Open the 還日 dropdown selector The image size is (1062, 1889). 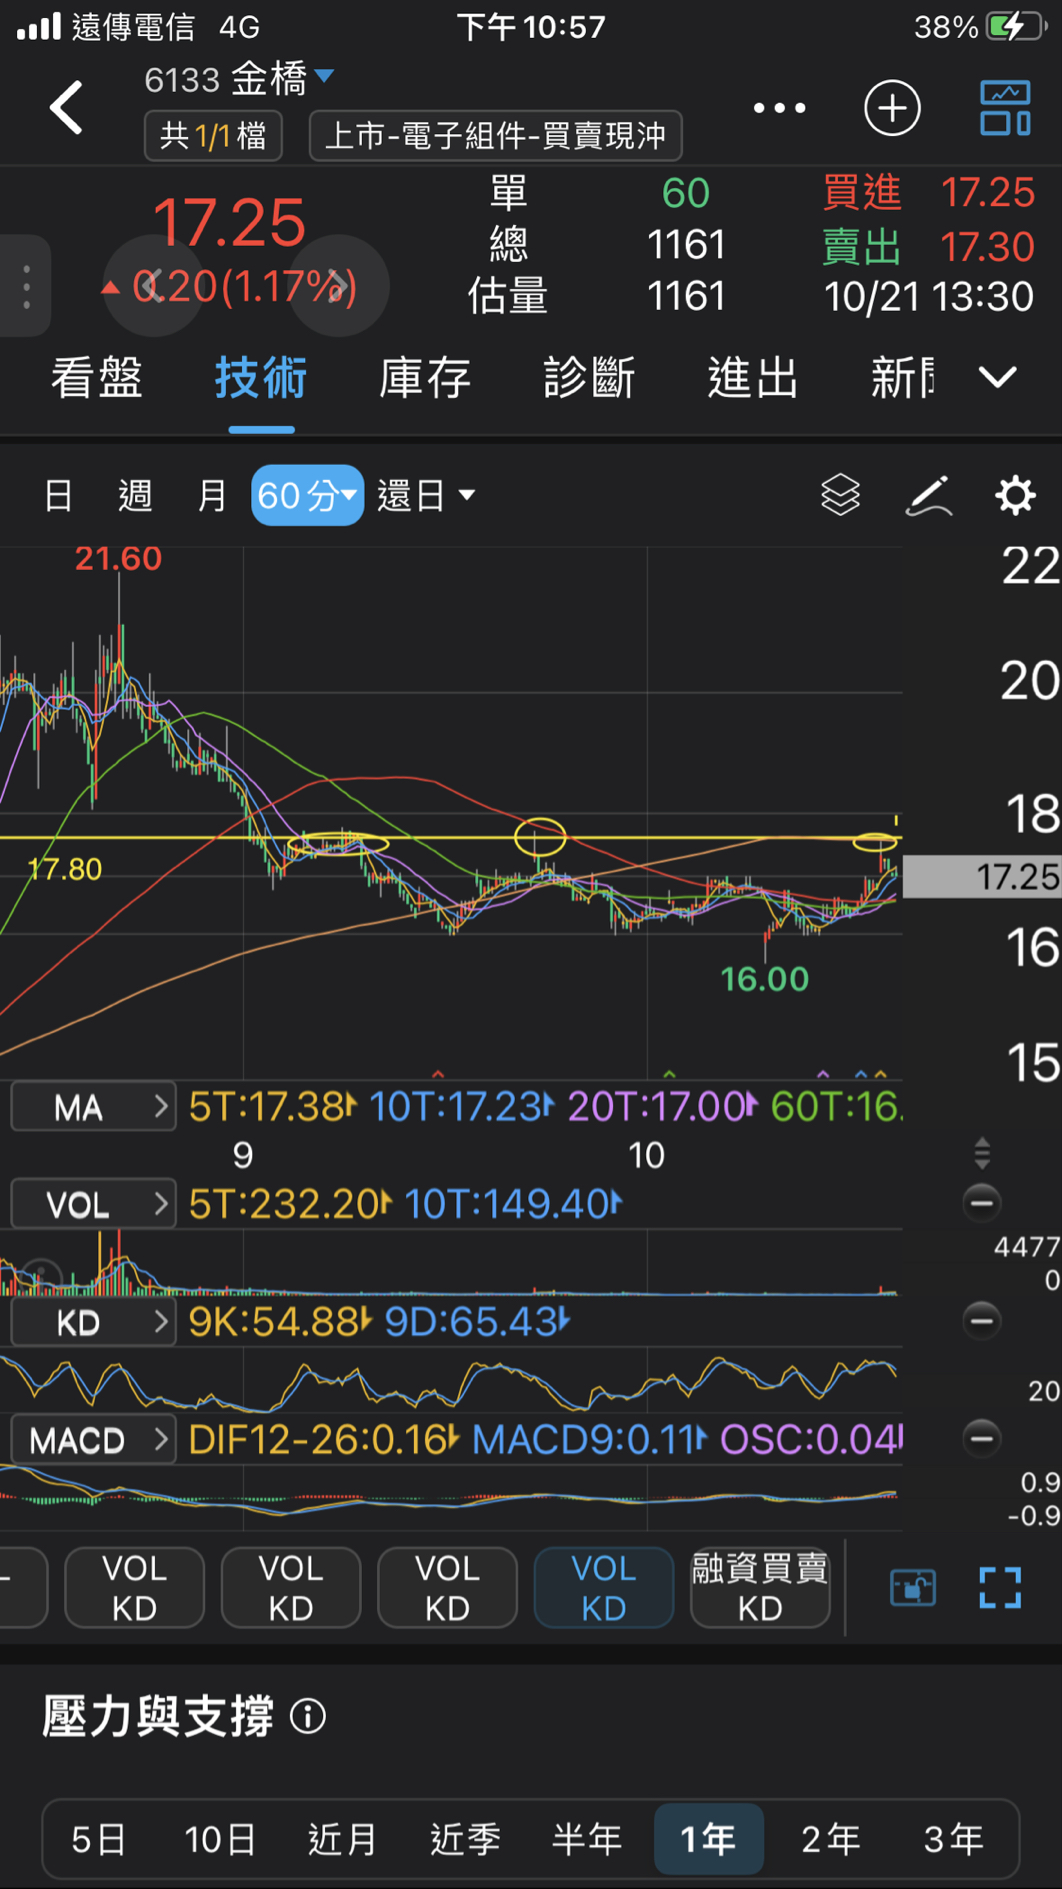[425, 495]
